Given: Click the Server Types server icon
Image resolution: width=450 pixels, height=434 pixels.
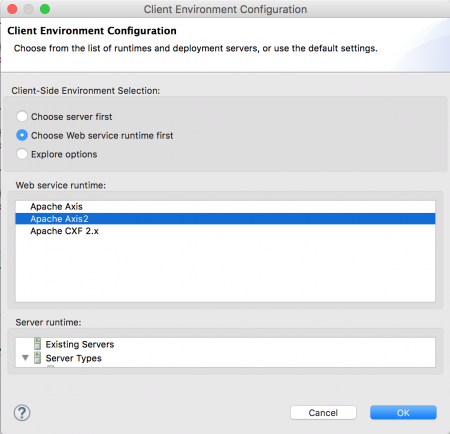Looking at the screenshot, I should [x=37, y=358].
